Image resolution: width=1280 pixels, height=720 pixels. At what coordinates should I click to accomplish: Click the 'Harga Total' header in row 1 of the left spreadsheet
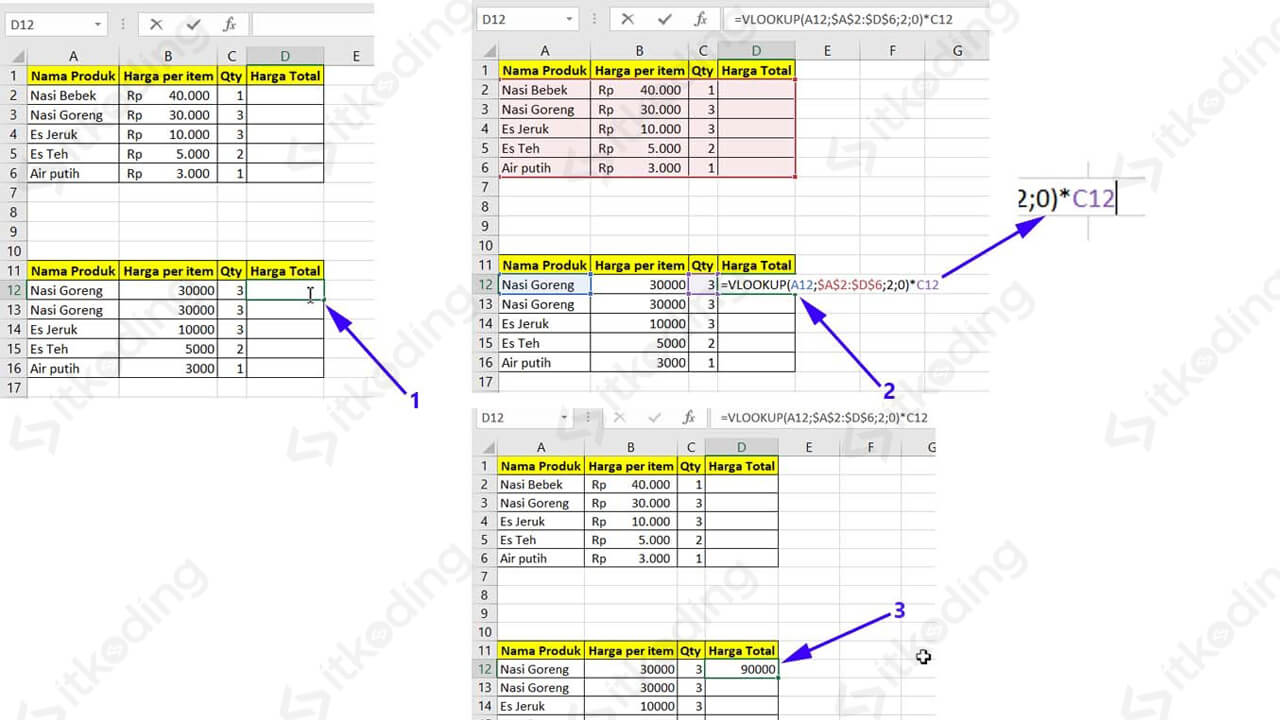285,76
